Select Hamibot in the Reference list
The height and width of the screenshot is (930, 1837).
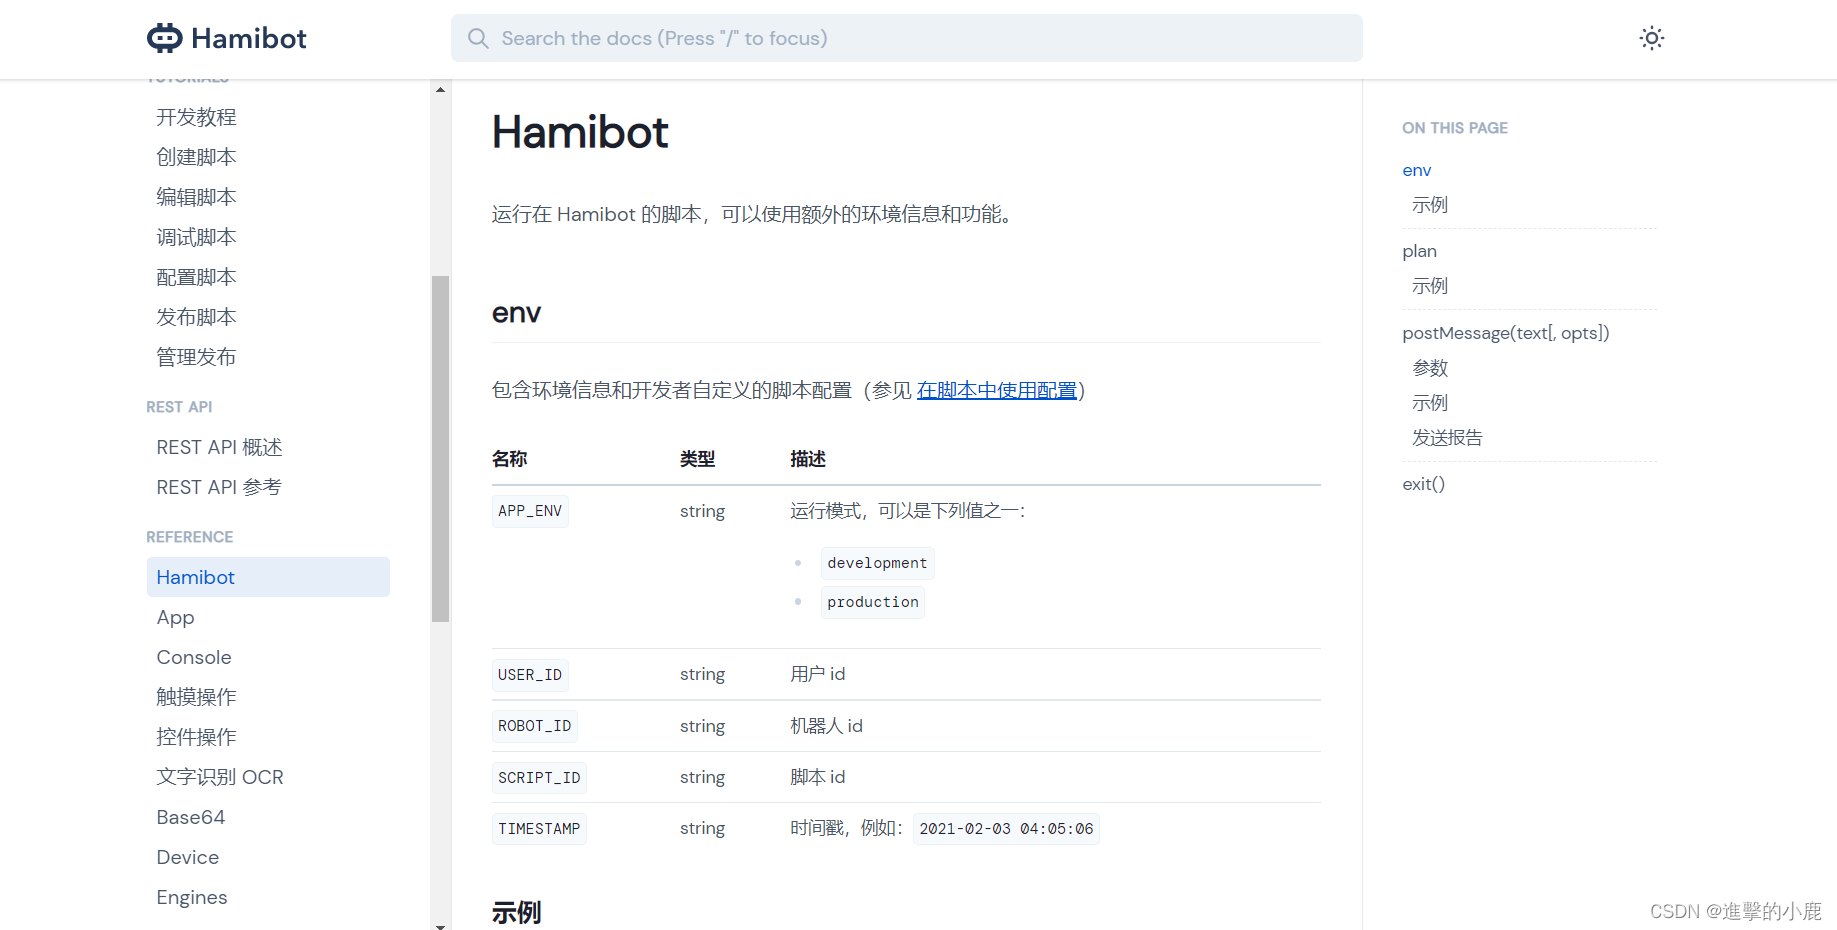[x=268, y=577]
